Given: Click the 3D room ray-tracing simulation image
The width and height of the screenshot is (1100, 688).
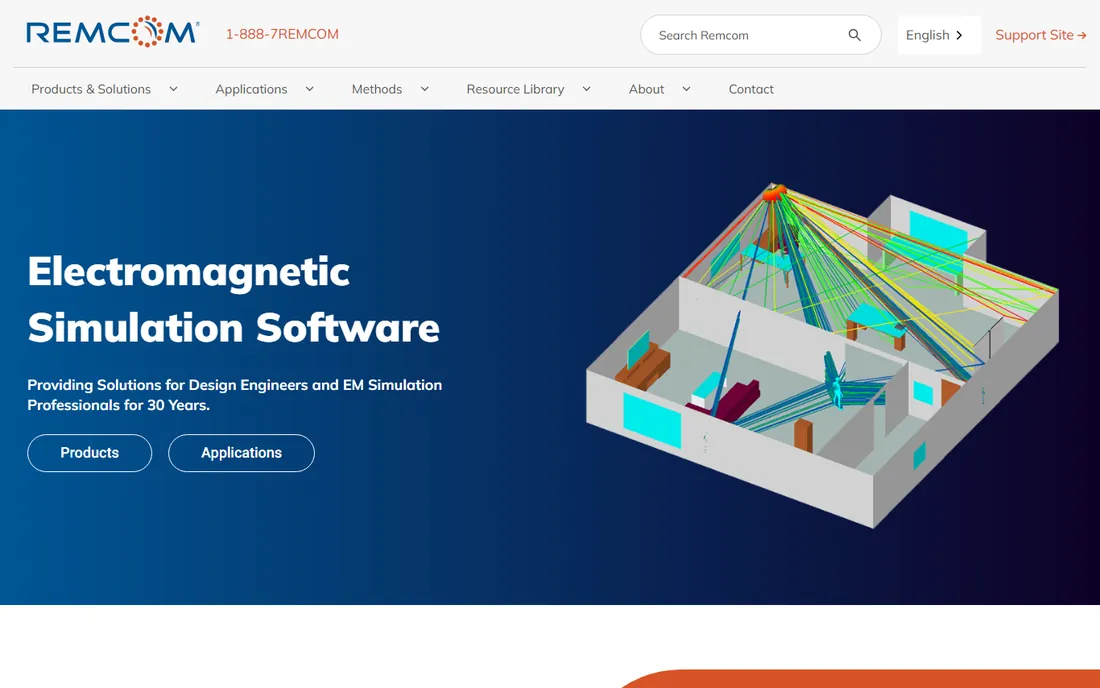Looking at the screenshot, I should tap(822, 356).
